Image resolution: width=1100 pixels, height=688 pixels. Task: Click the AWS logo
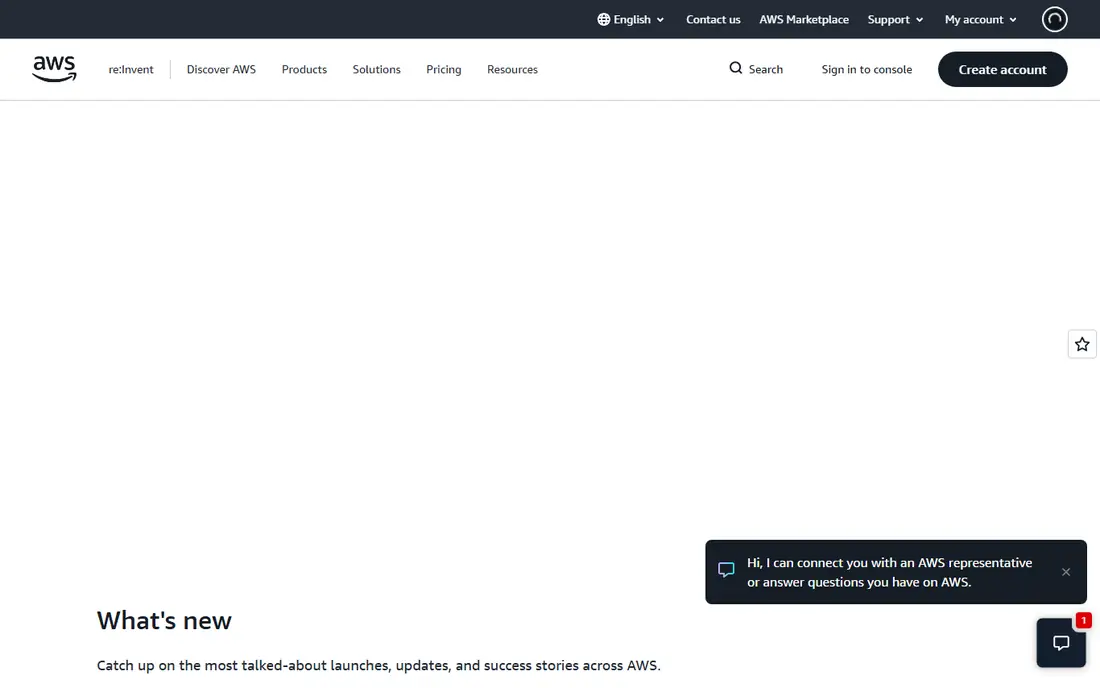point(54,69)
